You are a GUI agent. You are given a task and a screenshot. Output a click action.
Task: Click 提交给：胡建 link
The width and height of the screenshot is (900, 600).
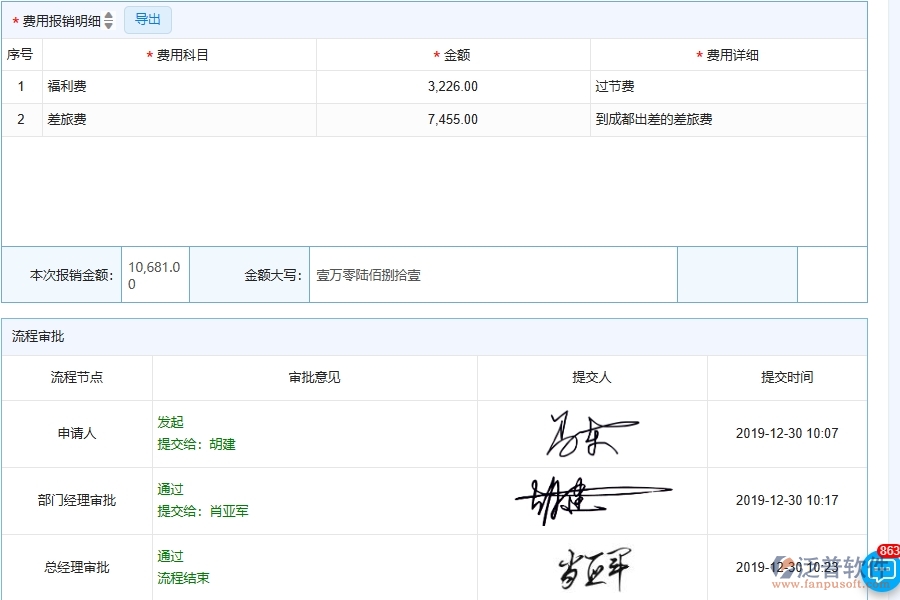click(194, 444)
